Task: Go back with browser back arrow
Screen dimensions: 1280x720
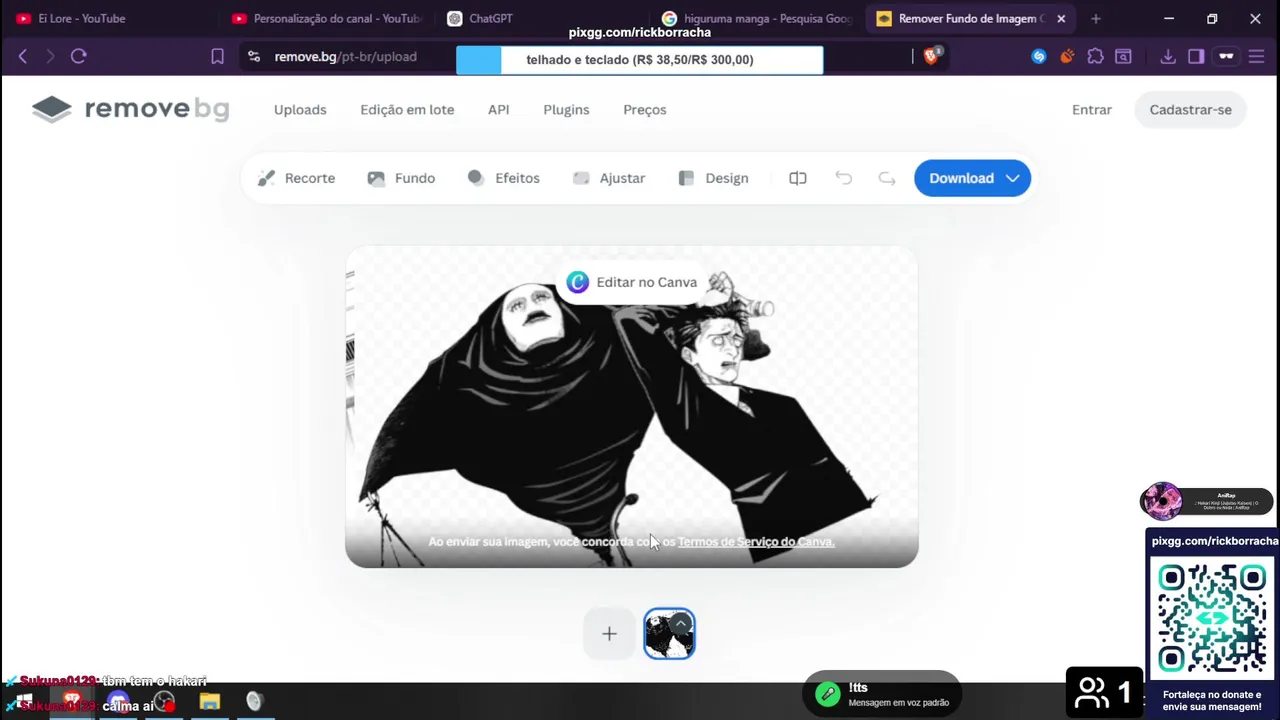Action: point(23,57)
